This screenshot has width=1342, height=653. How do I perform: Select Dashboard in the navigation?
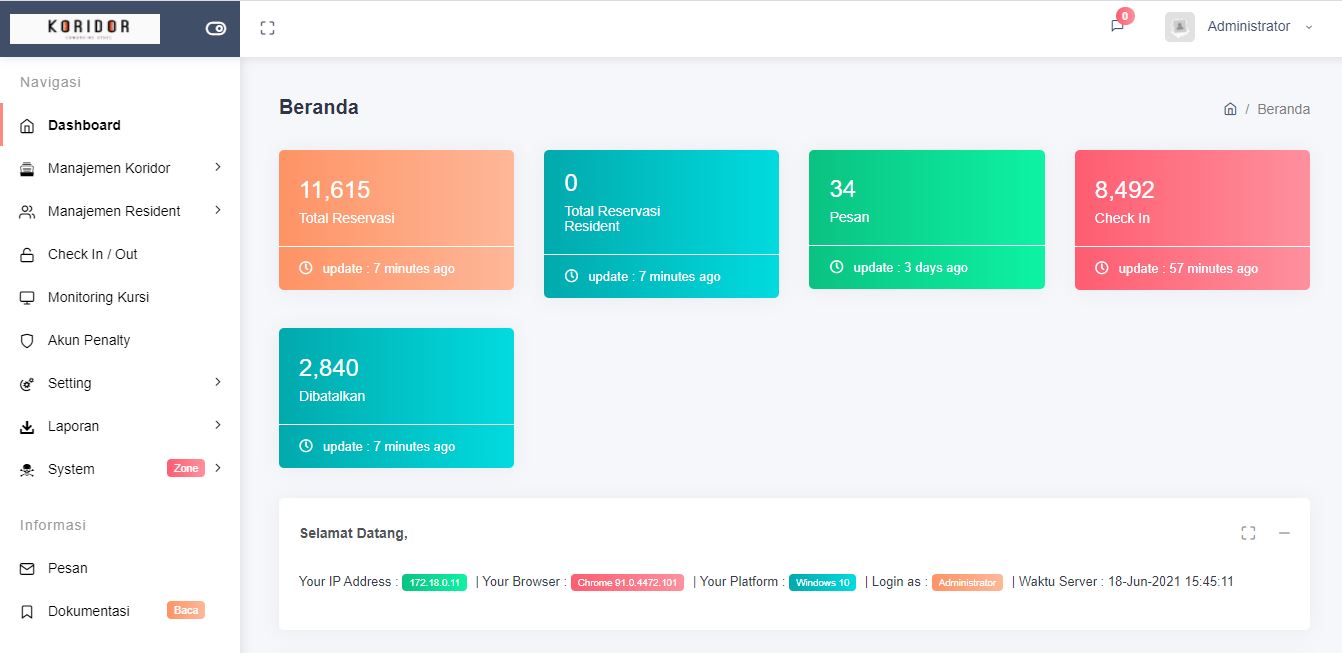(x=84, y=125)
